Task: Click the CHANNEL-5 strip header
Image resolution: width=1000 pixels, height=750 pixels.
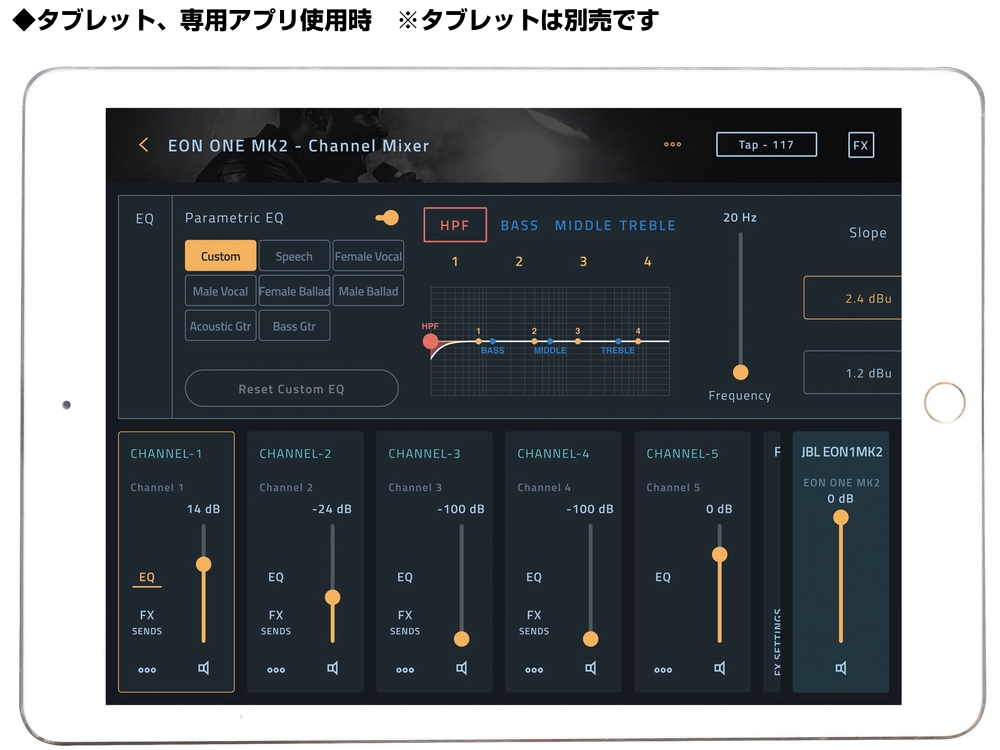Action: pyautogui.click(x=682, y=453)
